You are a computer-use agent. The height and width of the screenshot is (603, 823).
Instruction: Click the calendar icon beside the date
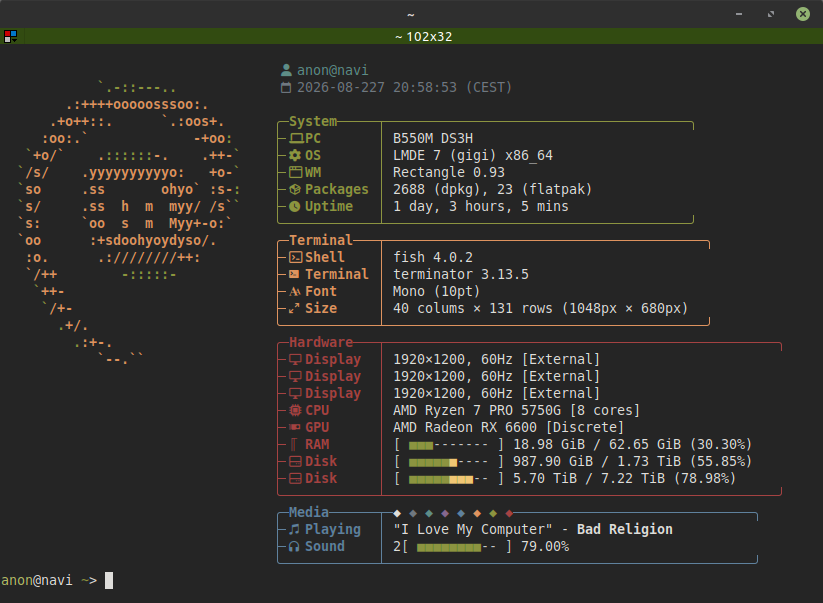[286, 88]
